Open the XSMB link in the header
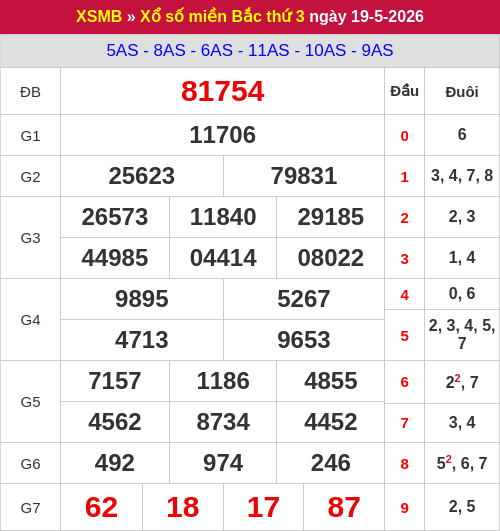Image resolution: width=500 pixels, height=531 pixels. click(99, 16)
